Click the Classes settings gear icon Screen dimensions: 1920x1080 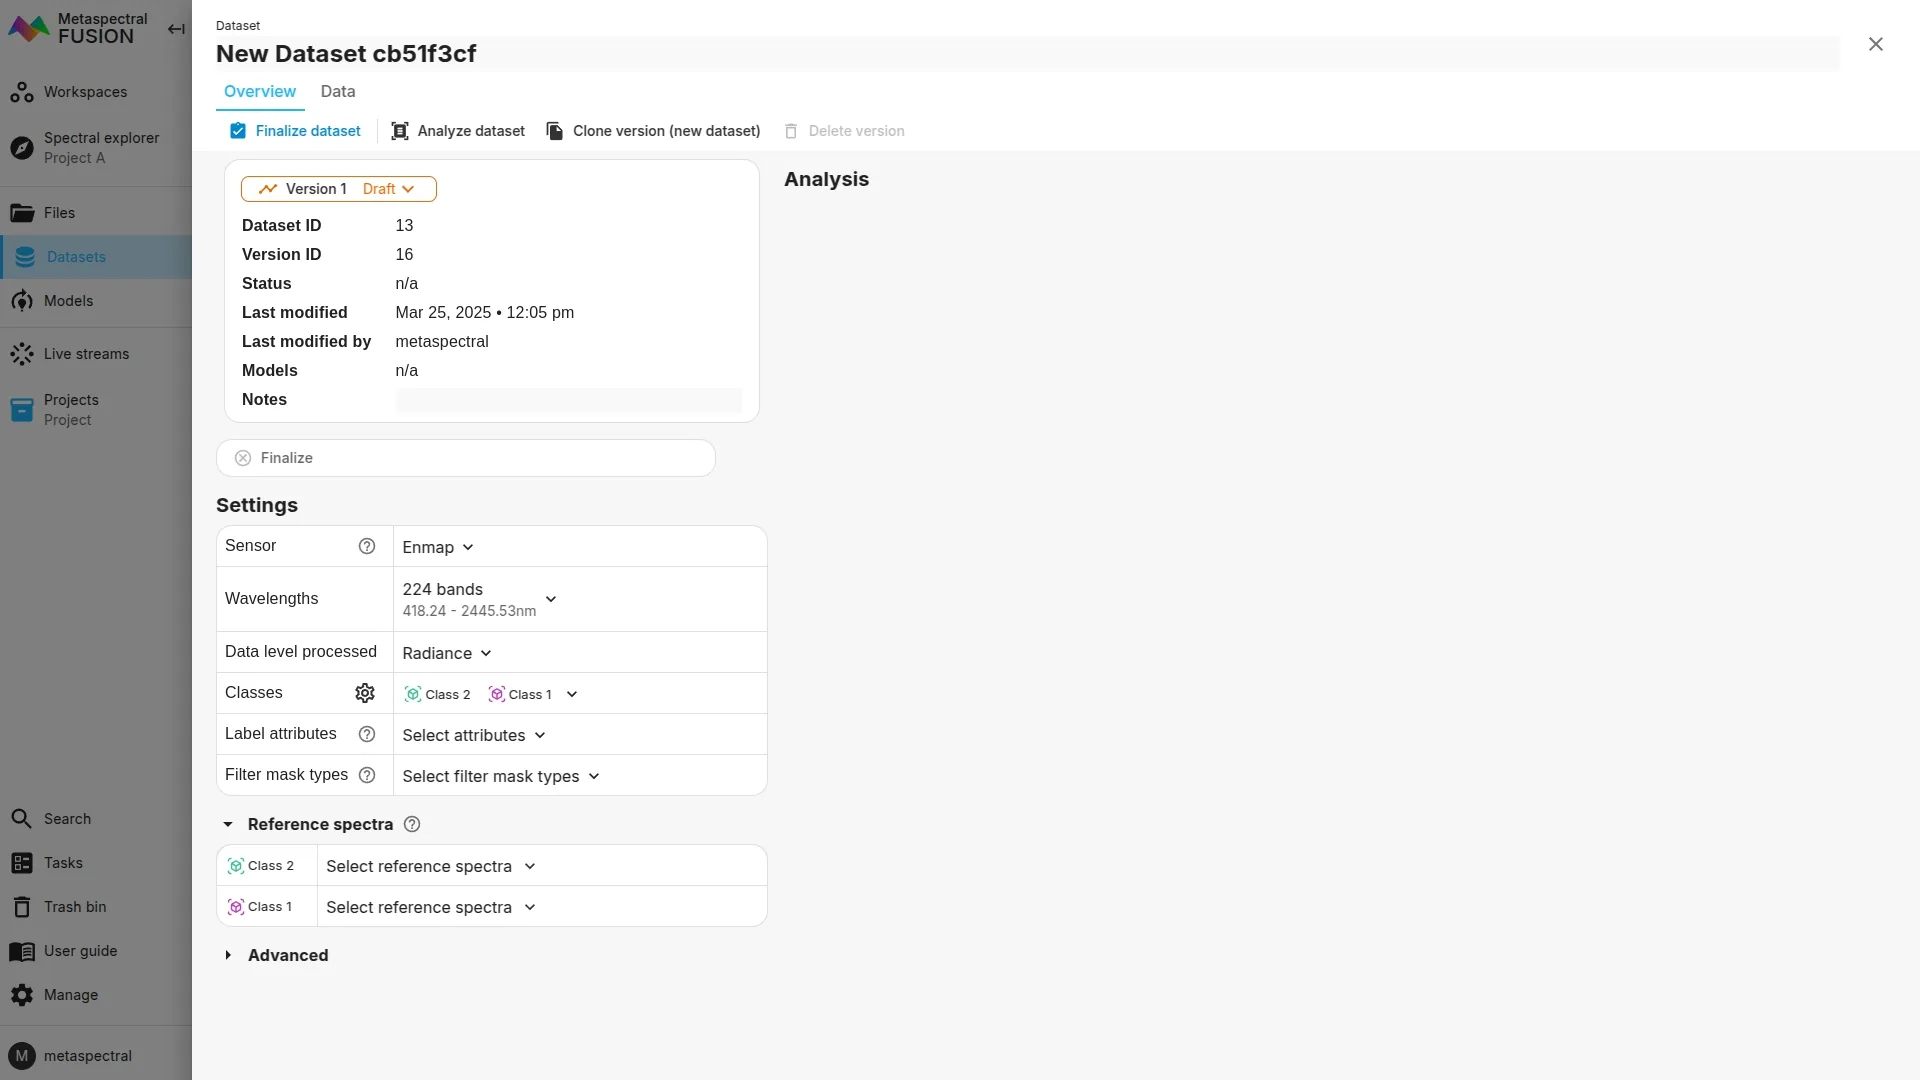pos(365,693)
